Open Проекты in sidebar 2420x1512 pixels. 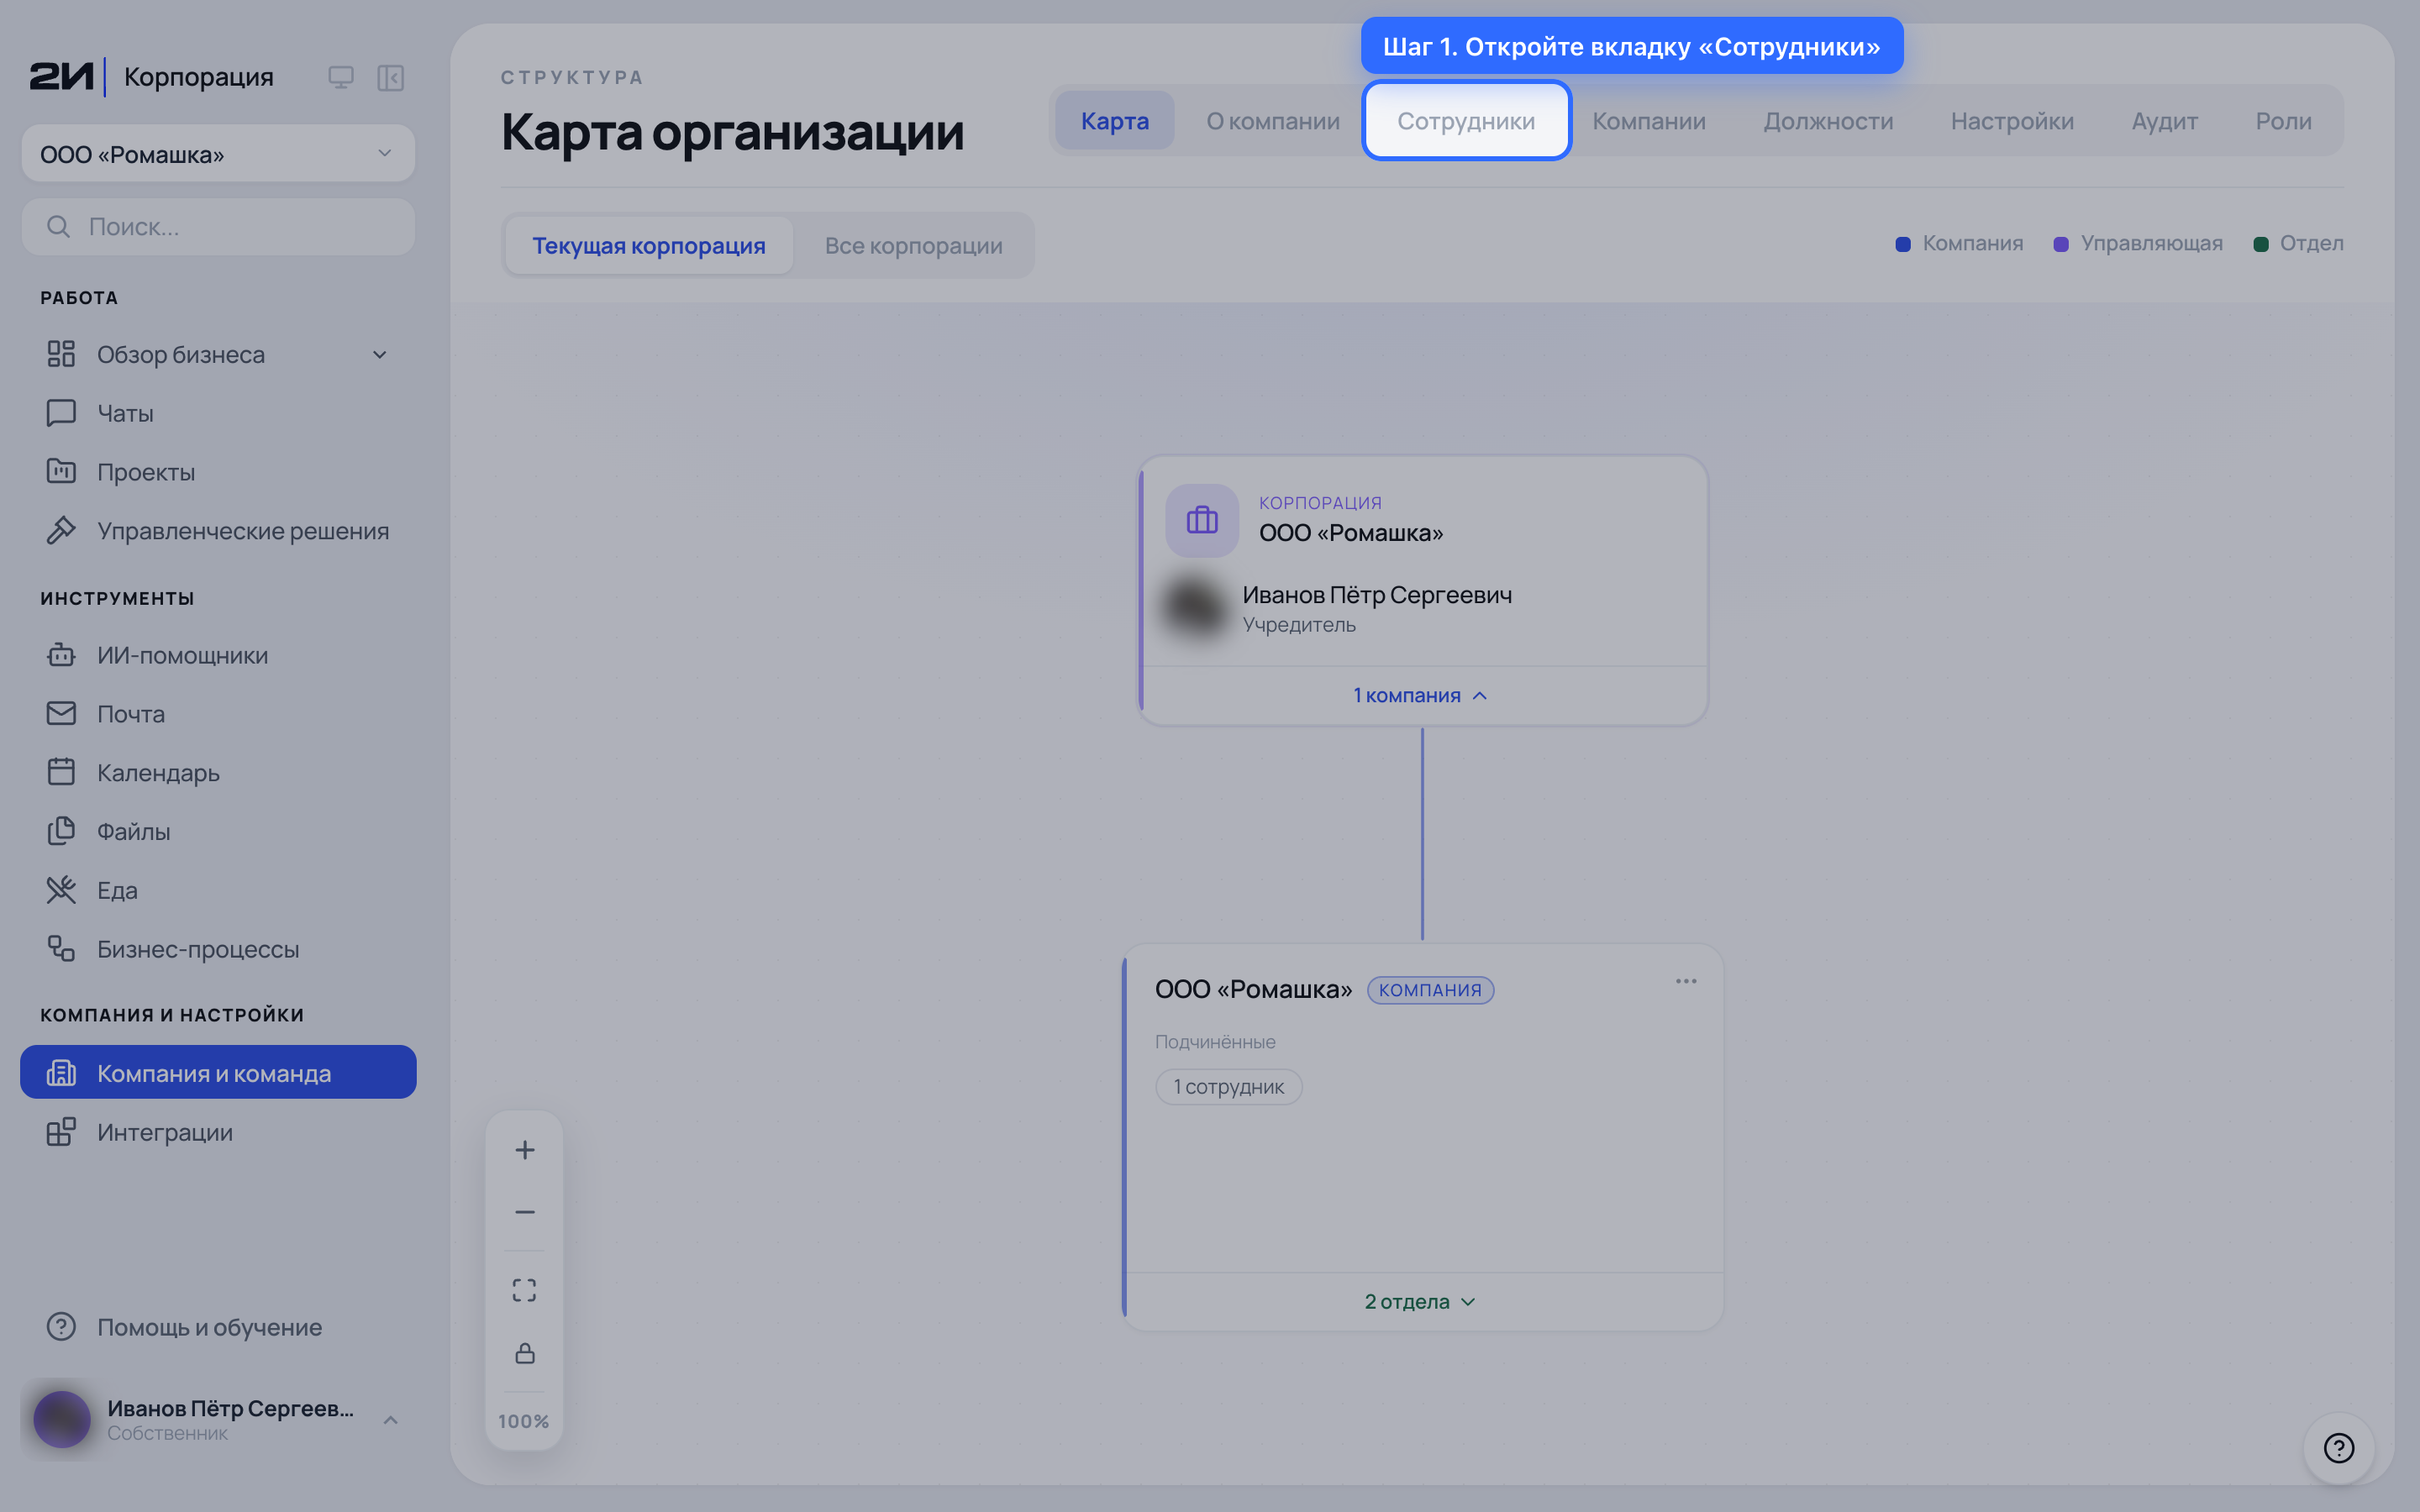tap(218, 472)
